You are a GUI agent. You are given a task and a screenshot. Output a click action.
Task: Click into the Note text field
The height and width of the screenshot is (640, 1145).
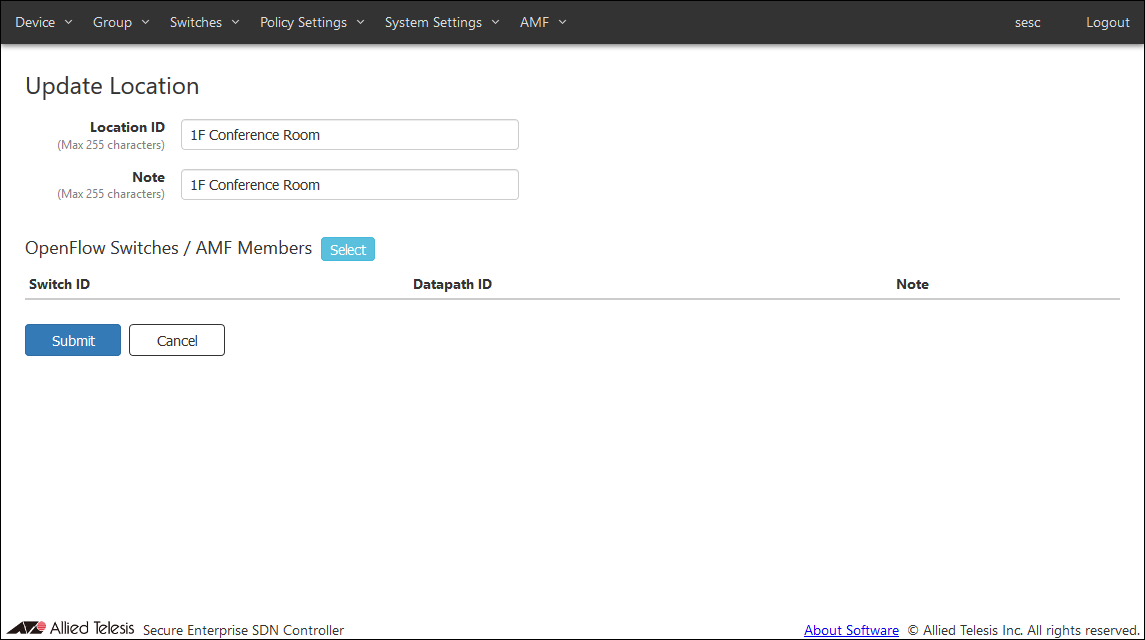(x=349, y=185)
